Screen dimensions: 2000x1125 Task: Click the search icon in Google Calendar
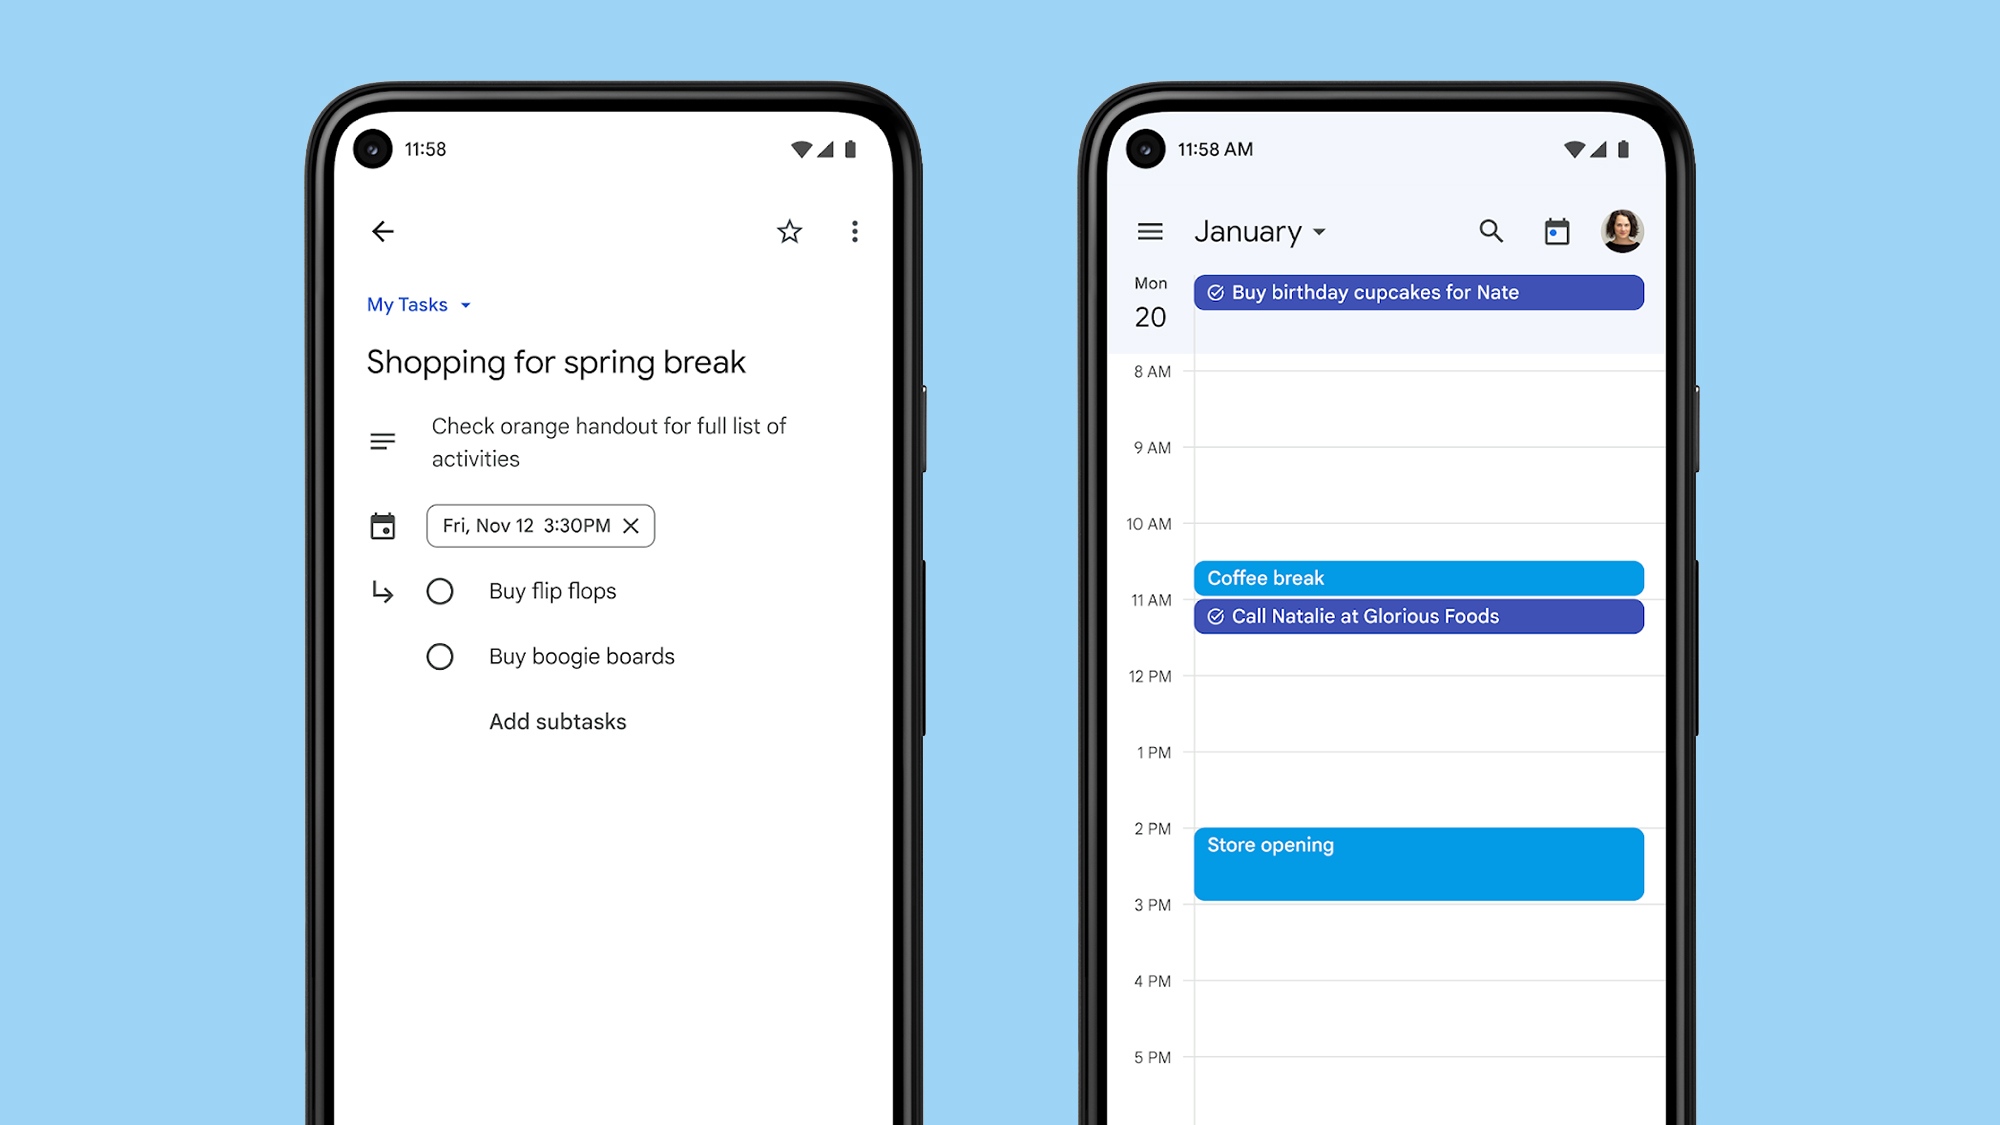coord(1489,231)
